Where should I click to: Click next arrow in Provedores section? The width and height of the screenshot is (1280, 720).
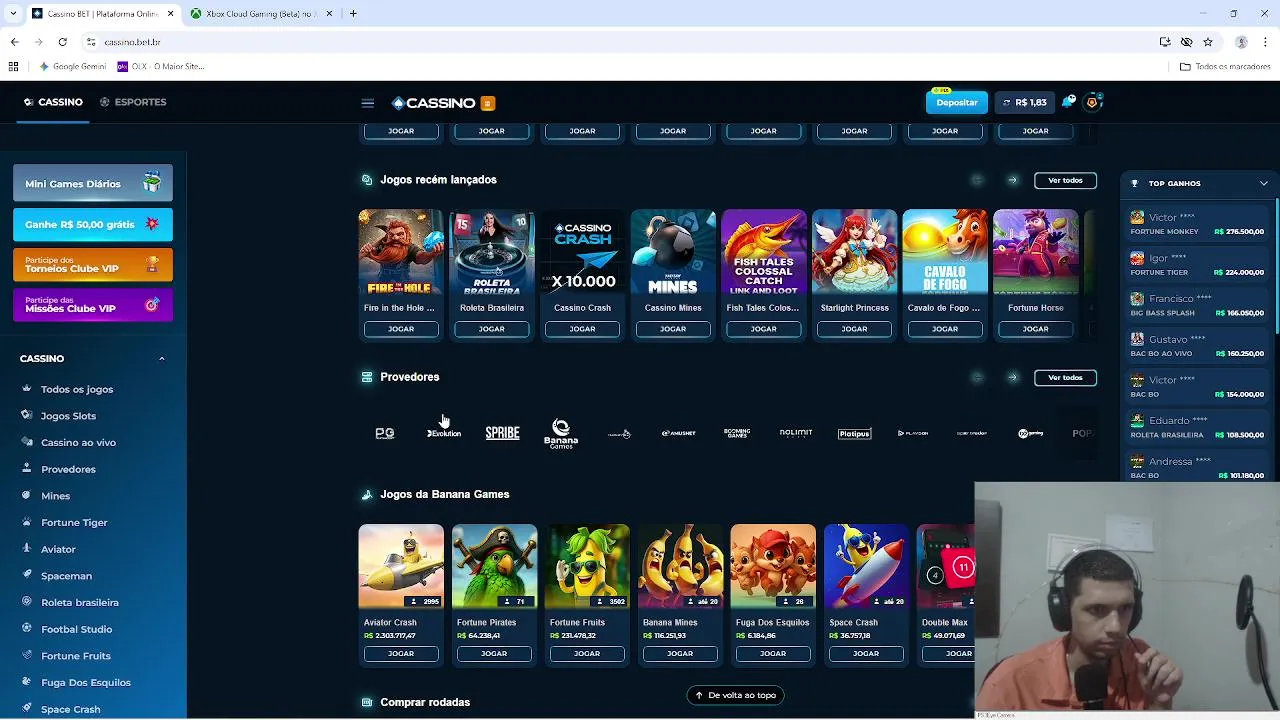1012,377
